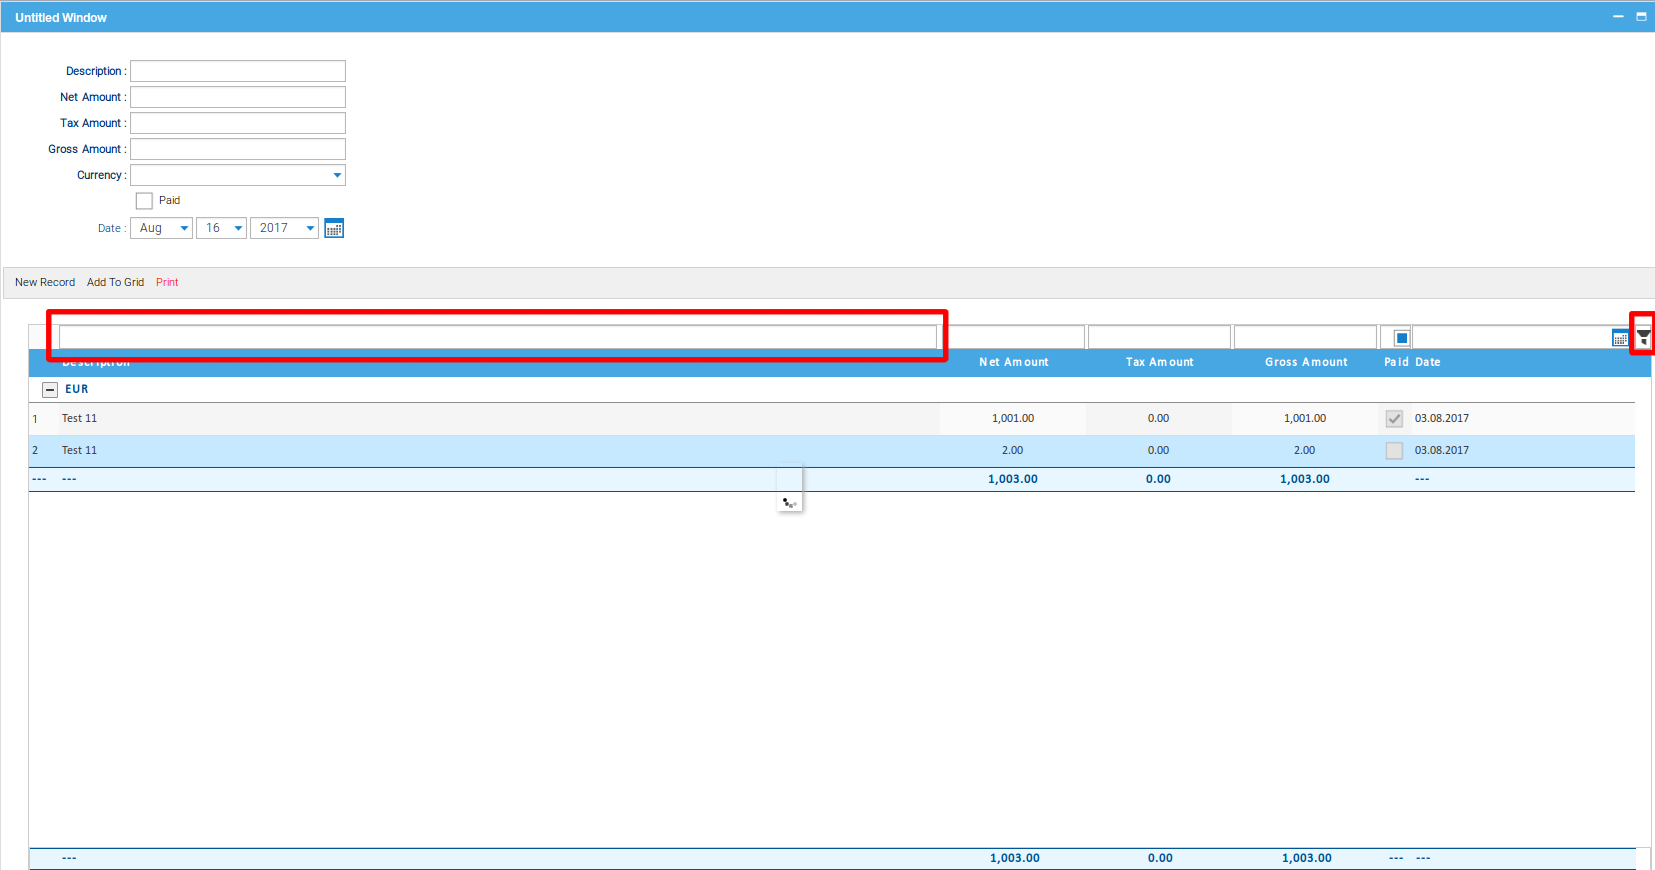Click the Tax Amount "0.00" in row 1
The width and height of the screenshot is (1655, 870).
point(1158,419)
